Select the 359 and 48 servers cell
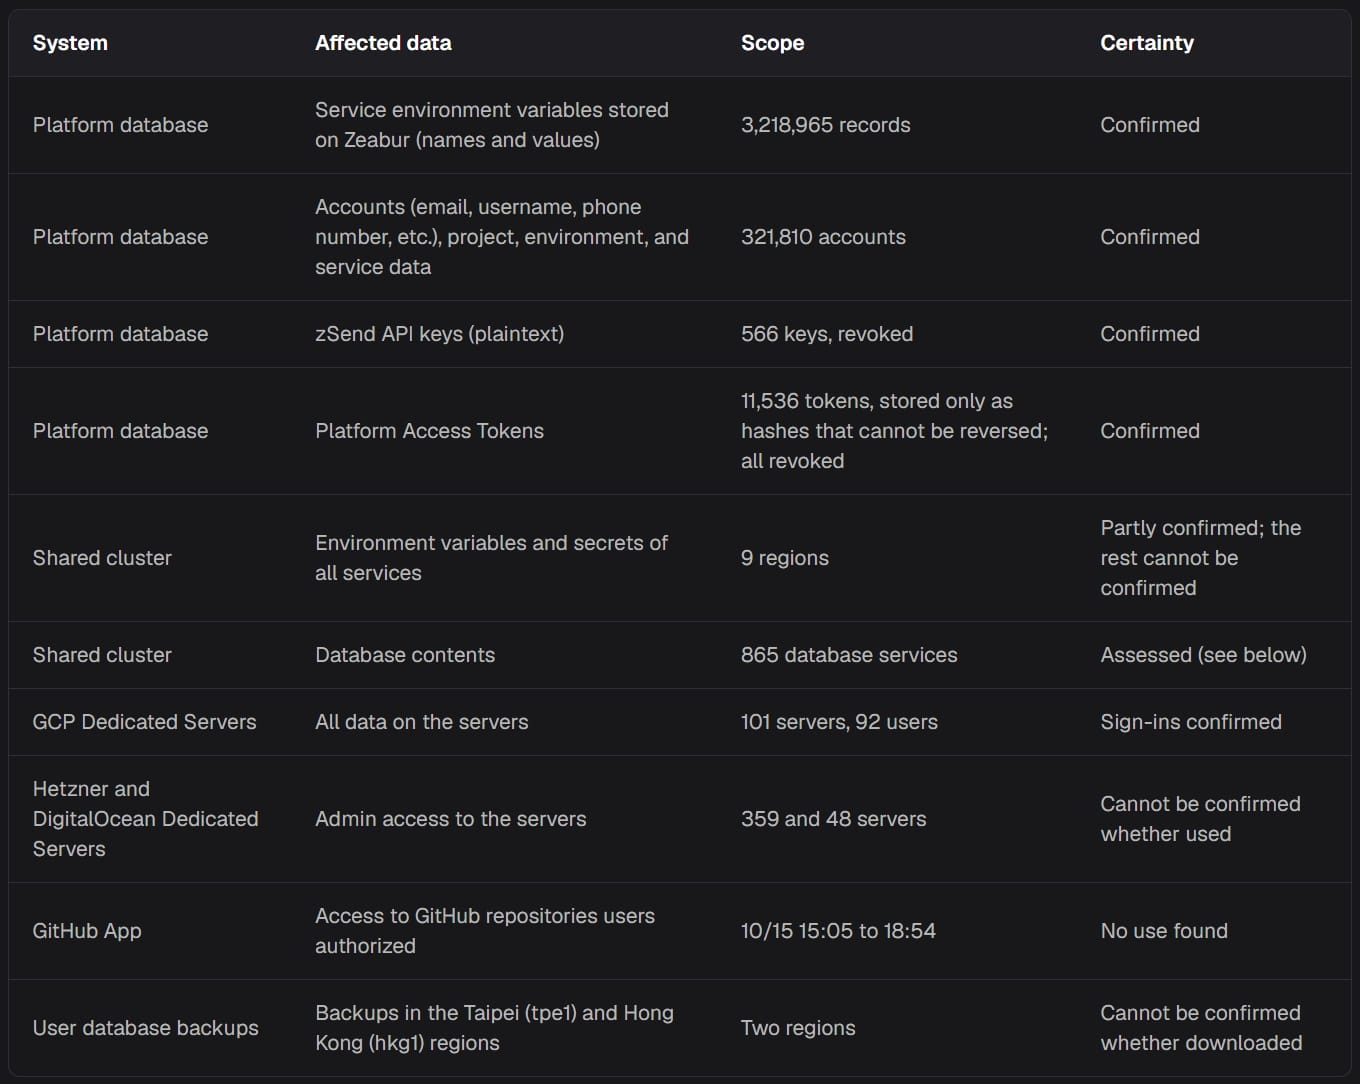 (x=833, y=819)
